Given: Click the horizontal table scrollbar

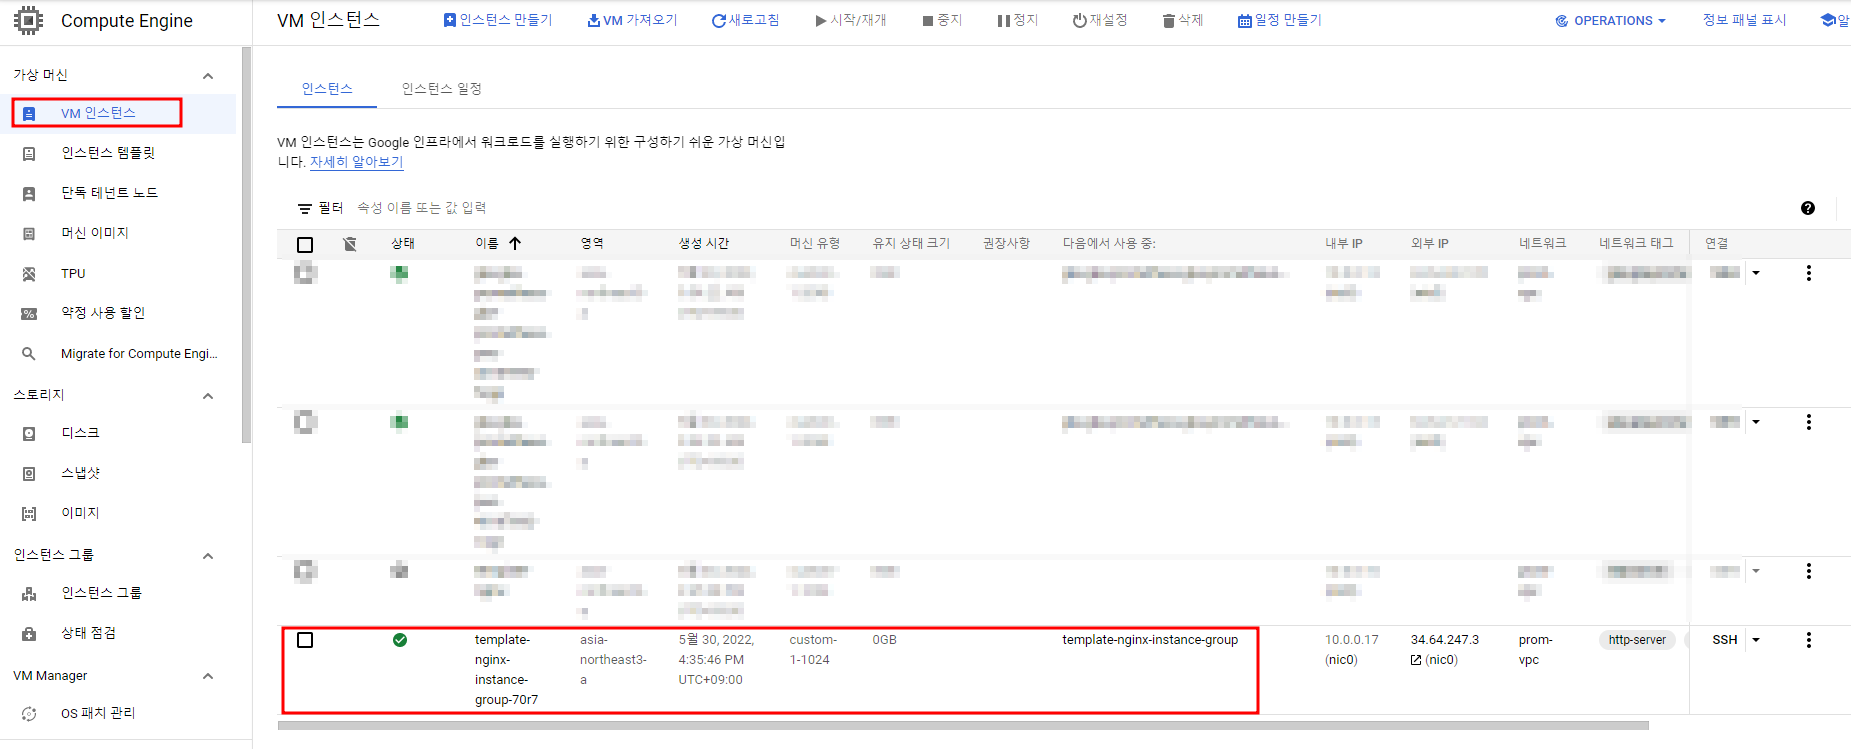Looking at the screenshot, I should tap(963, 725).
